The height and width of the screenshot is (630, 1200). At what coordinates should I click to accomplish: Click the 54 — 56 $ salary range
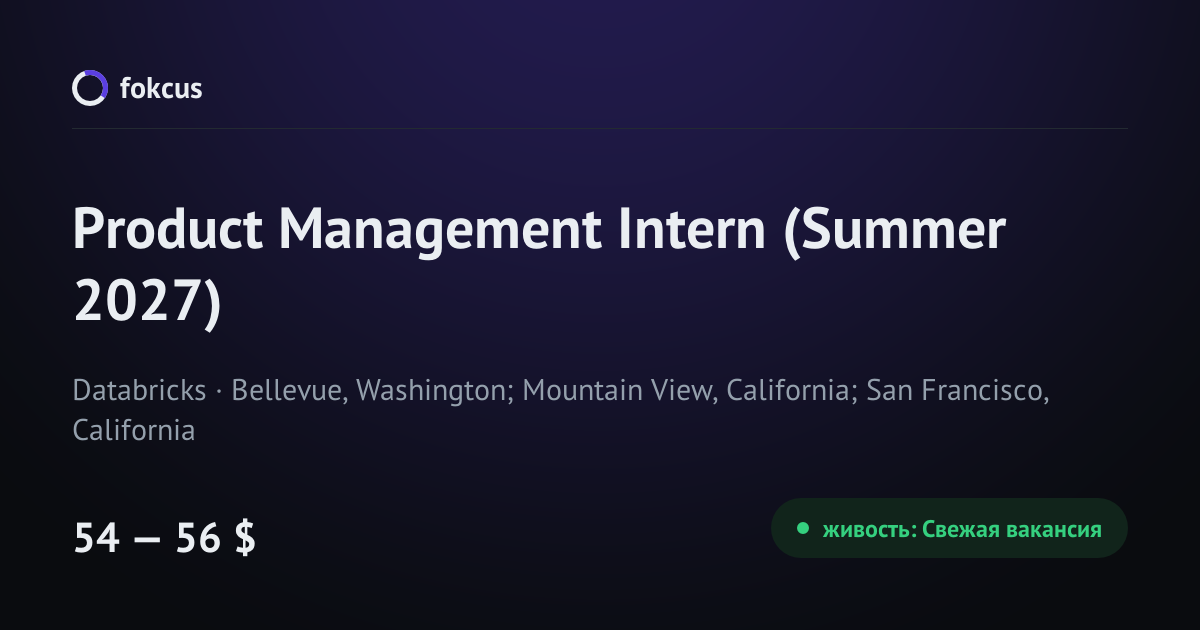tap(164, 538)
